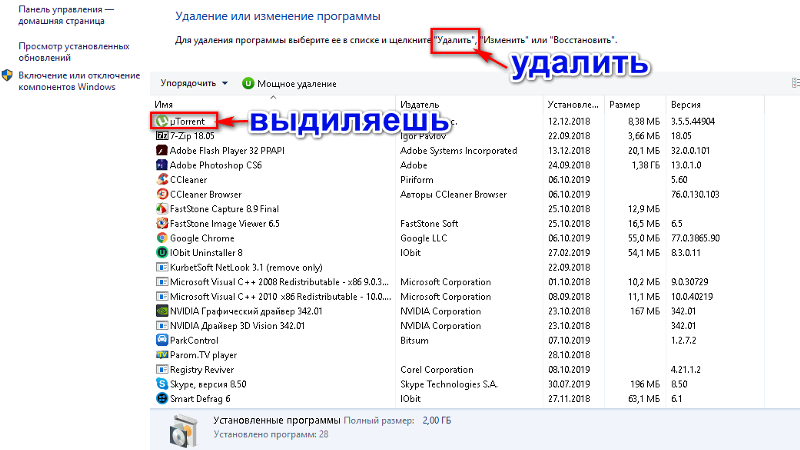Click the Smart Defrag 6 icon
The image size is (800, 450).
click(162, 398)
